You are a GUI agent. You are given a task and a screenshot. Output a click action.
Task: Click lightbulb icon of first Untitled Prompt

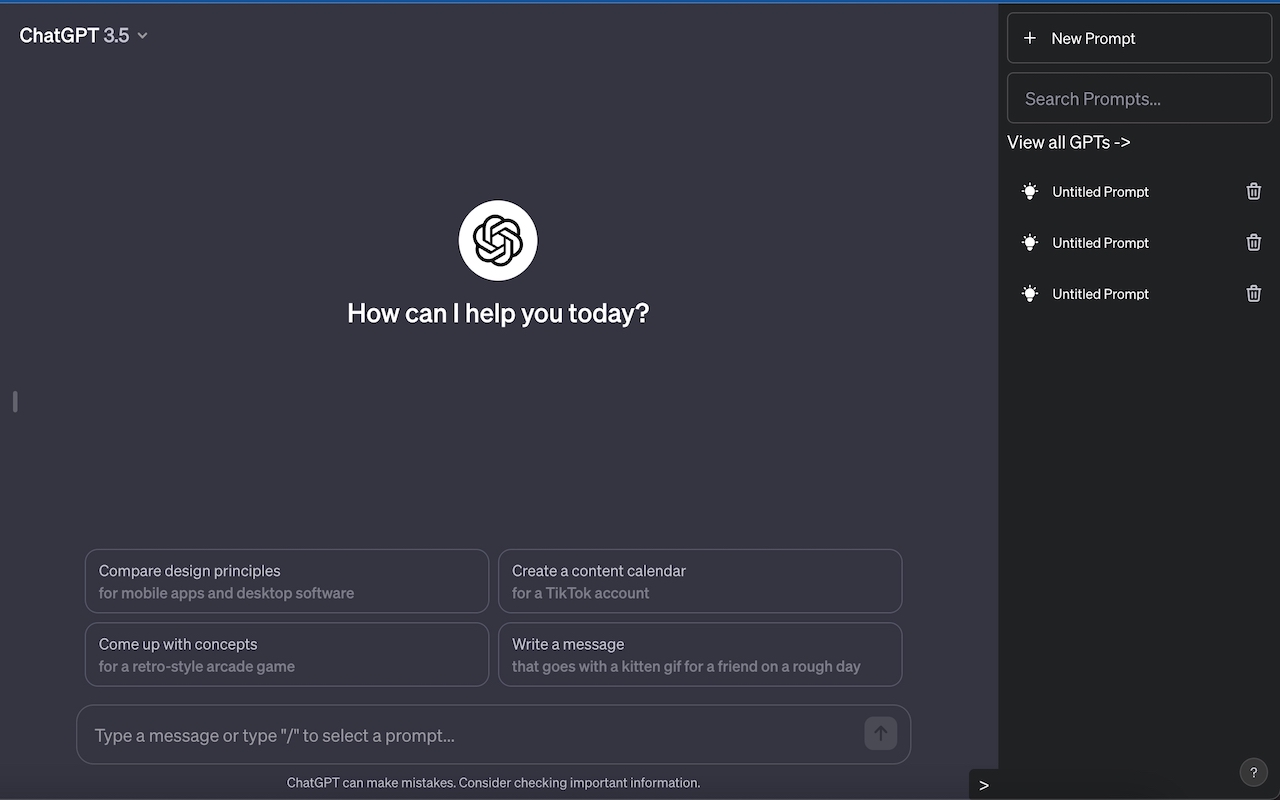(1030, 191)
